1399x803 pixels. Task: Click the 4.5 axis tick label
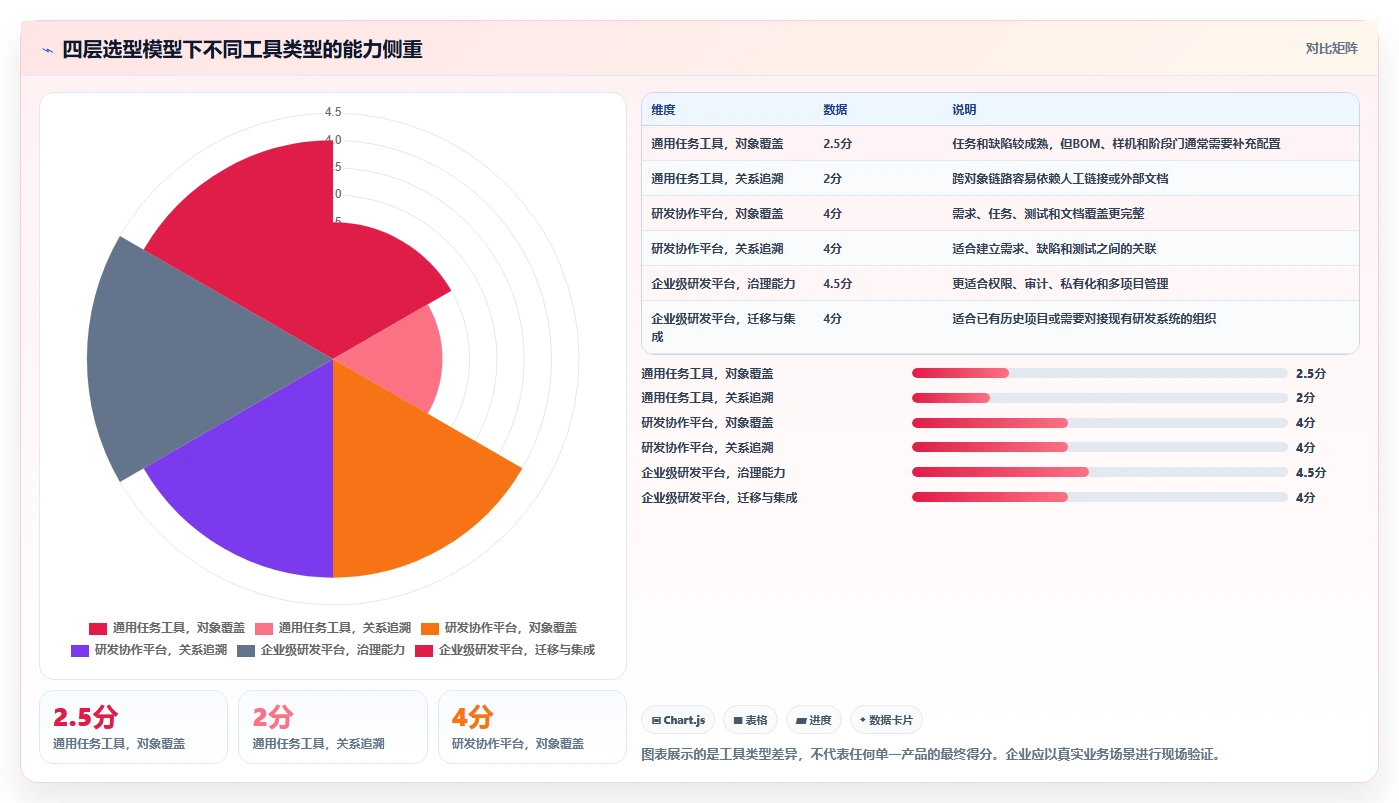click(x=333, y=112)
